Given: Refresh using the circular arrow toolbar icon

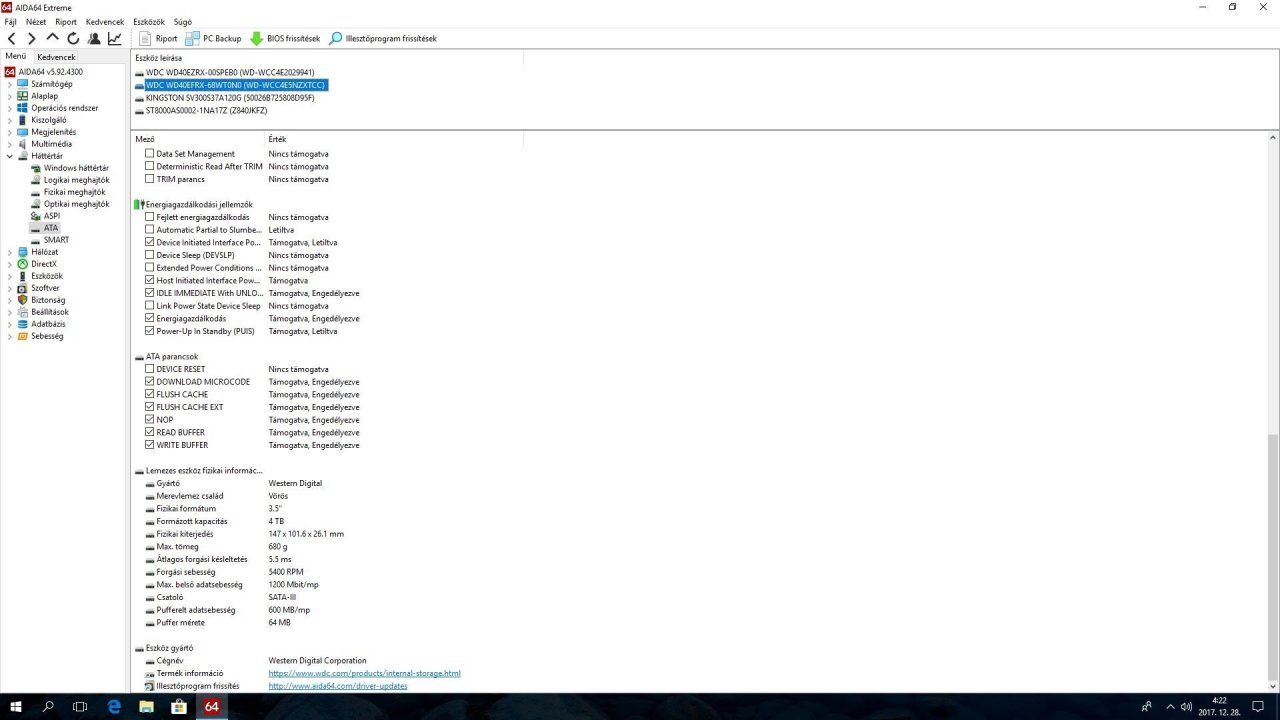Looking at the screenshot, I should [73, 38].
